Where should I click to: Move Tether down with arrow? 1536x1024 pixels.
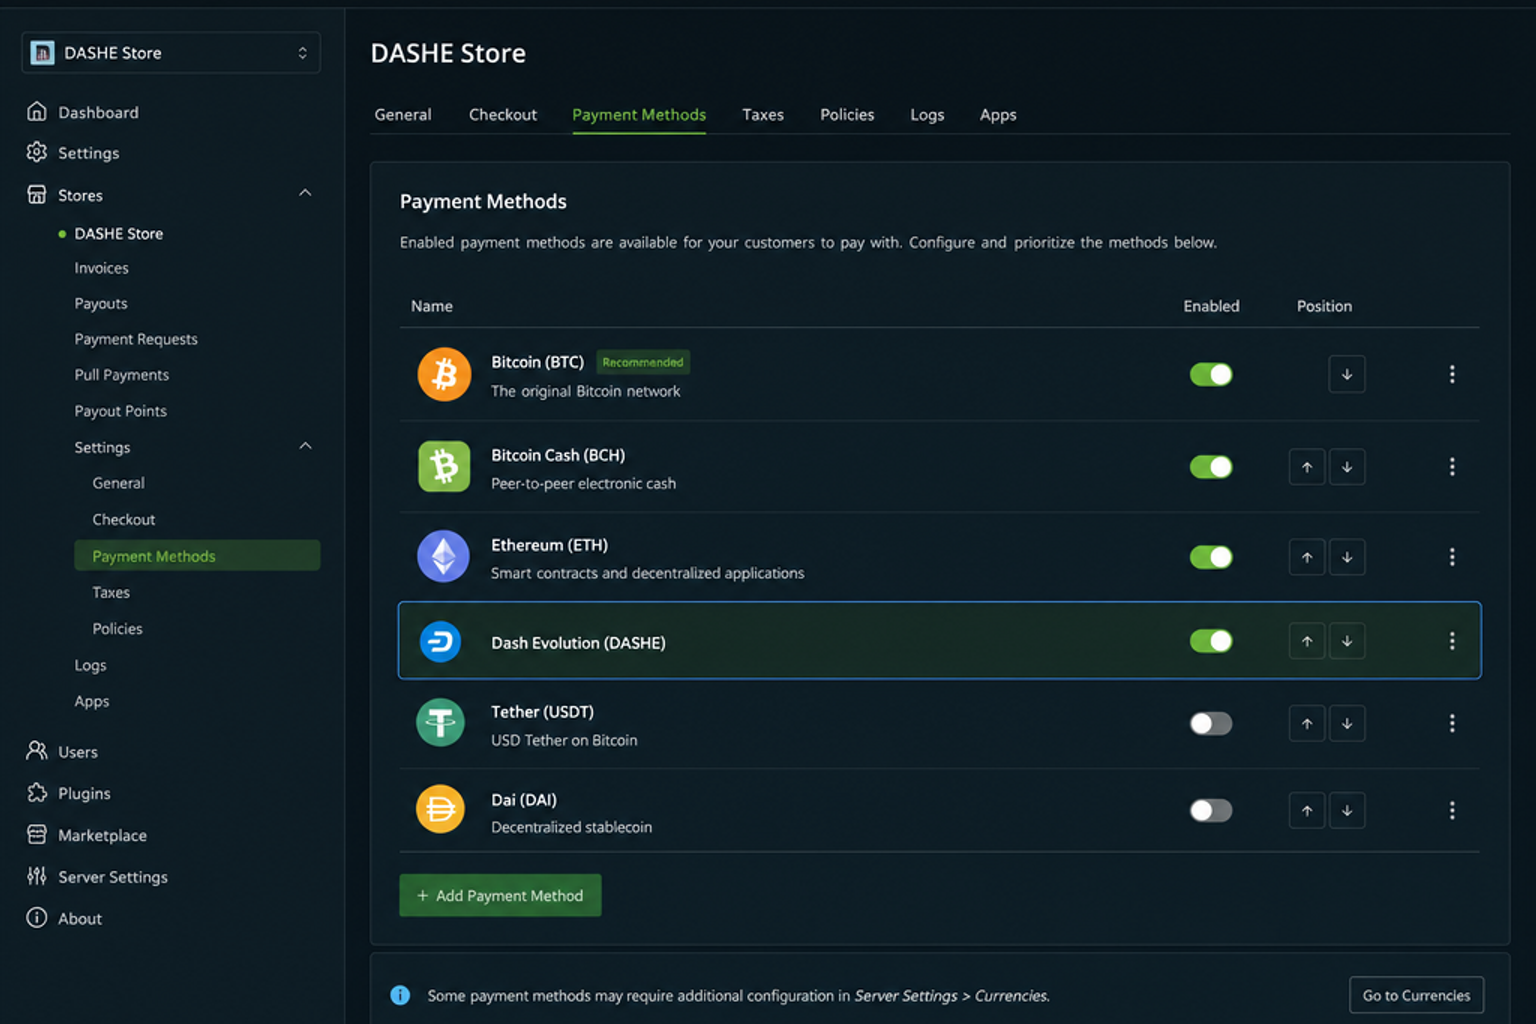(x=1347, y=723)
